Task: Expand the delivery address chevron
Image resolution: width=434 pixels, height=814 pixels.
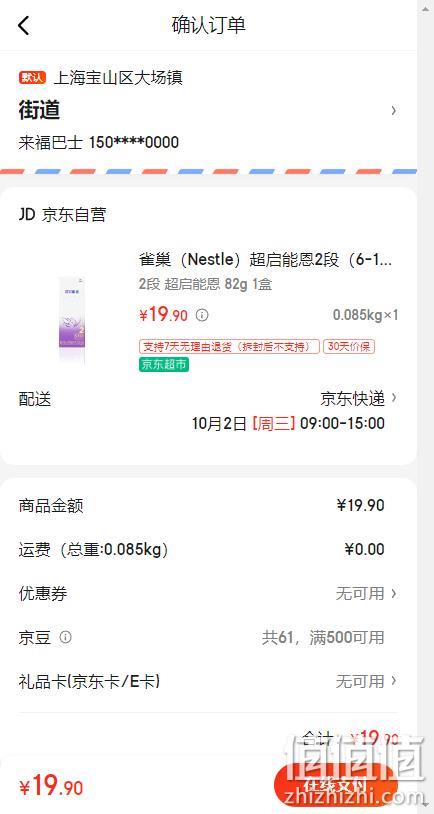Action: tap(394, 110)
